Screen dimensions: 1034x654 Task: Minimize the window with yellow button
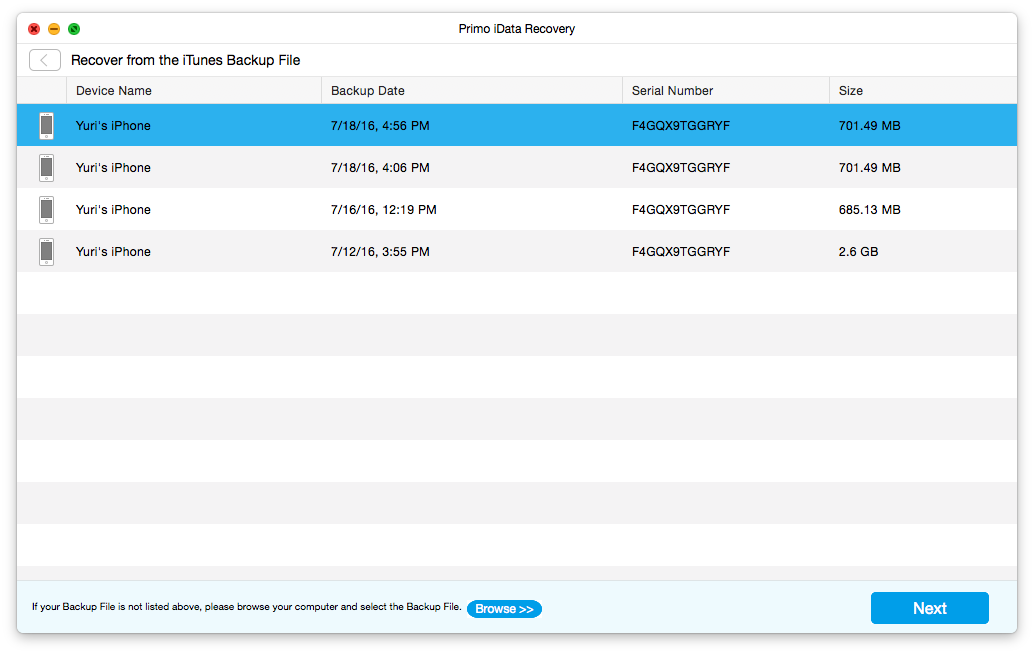(x=54, y=29)
